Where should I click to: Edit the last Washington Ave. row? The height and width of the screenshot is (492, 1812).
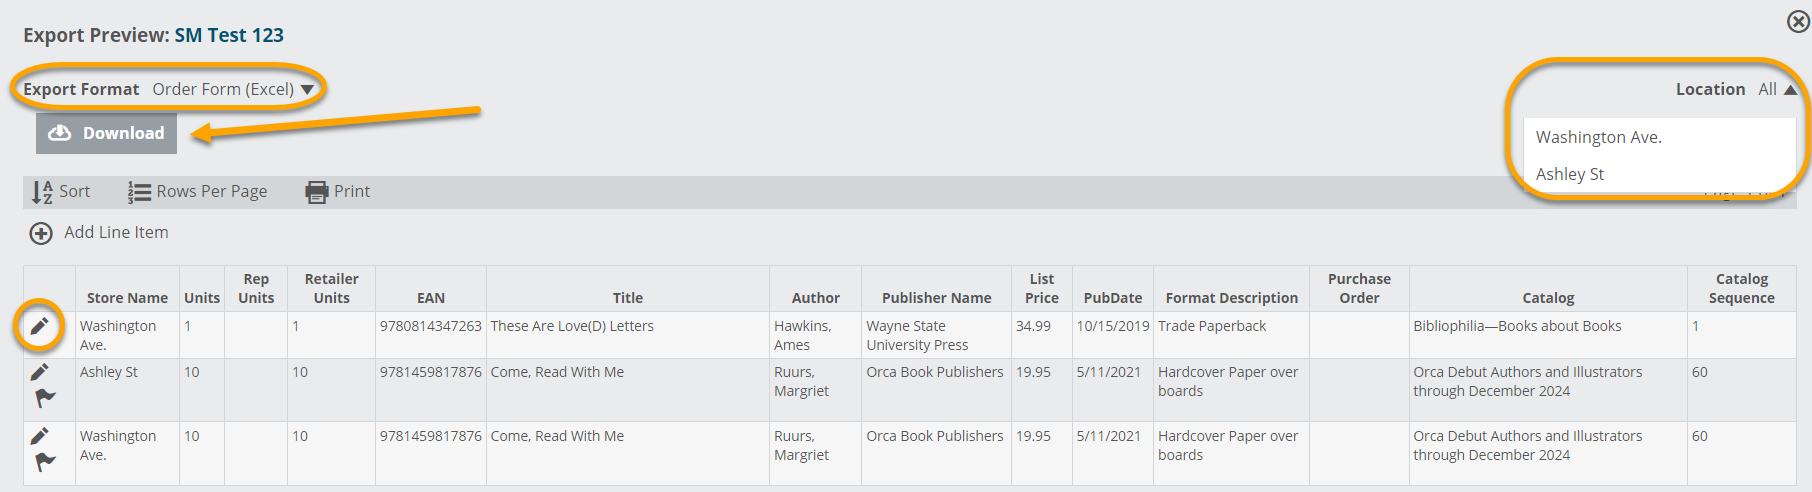39,437
